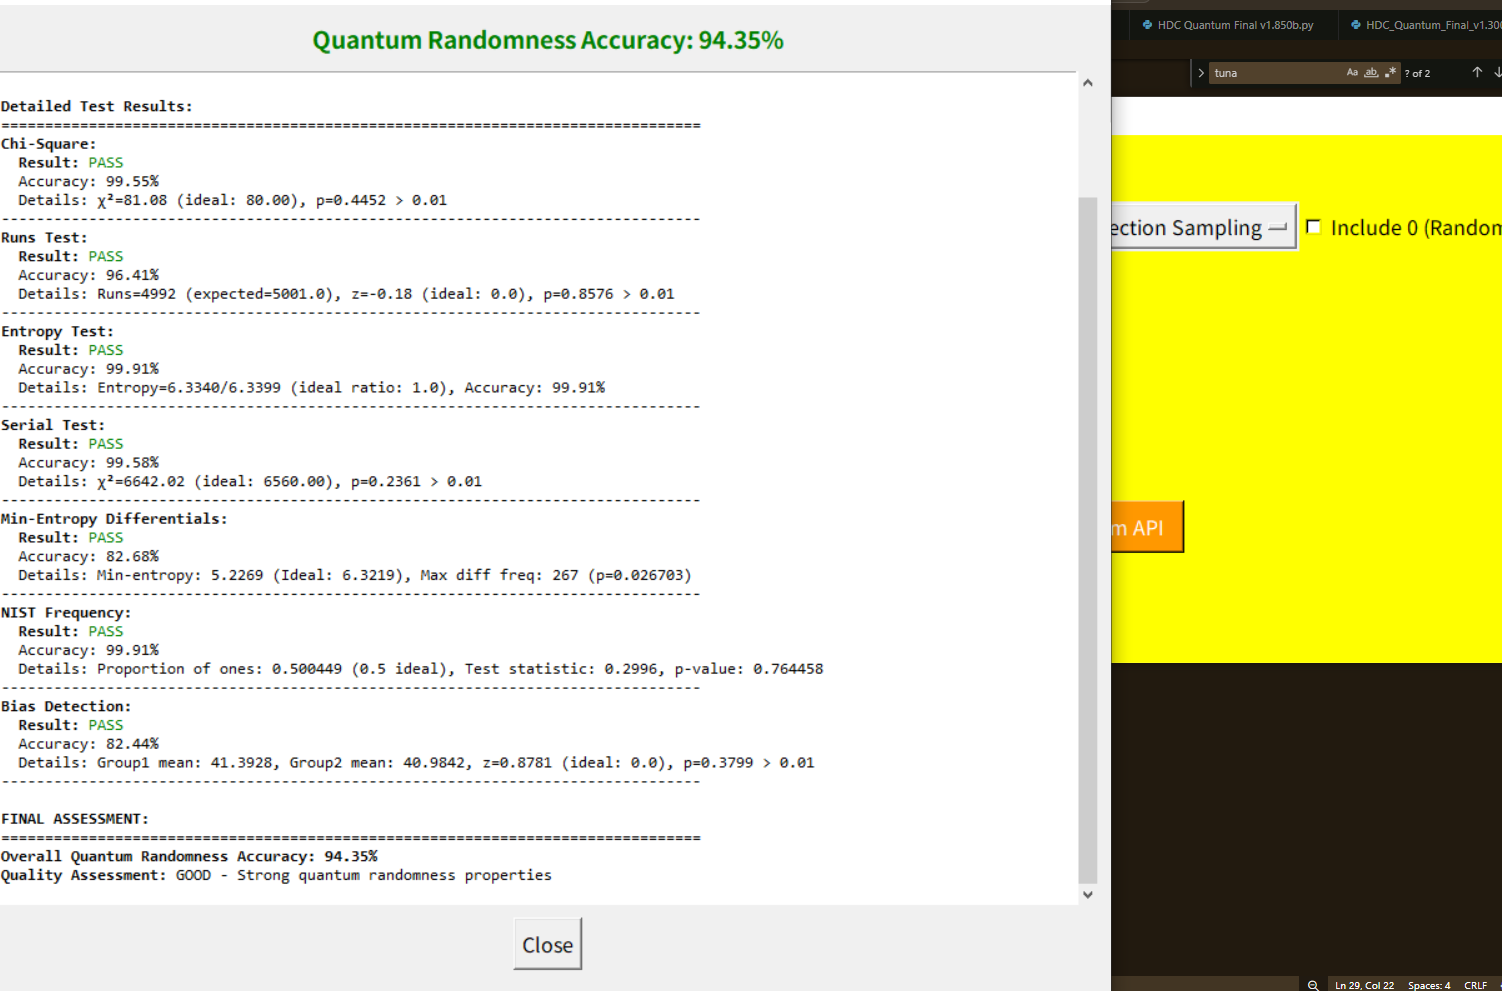Switch to the HDC_Quantum_Final_v1.30 tab
The image size is (1502, 991).
[x=1426, y=25]
